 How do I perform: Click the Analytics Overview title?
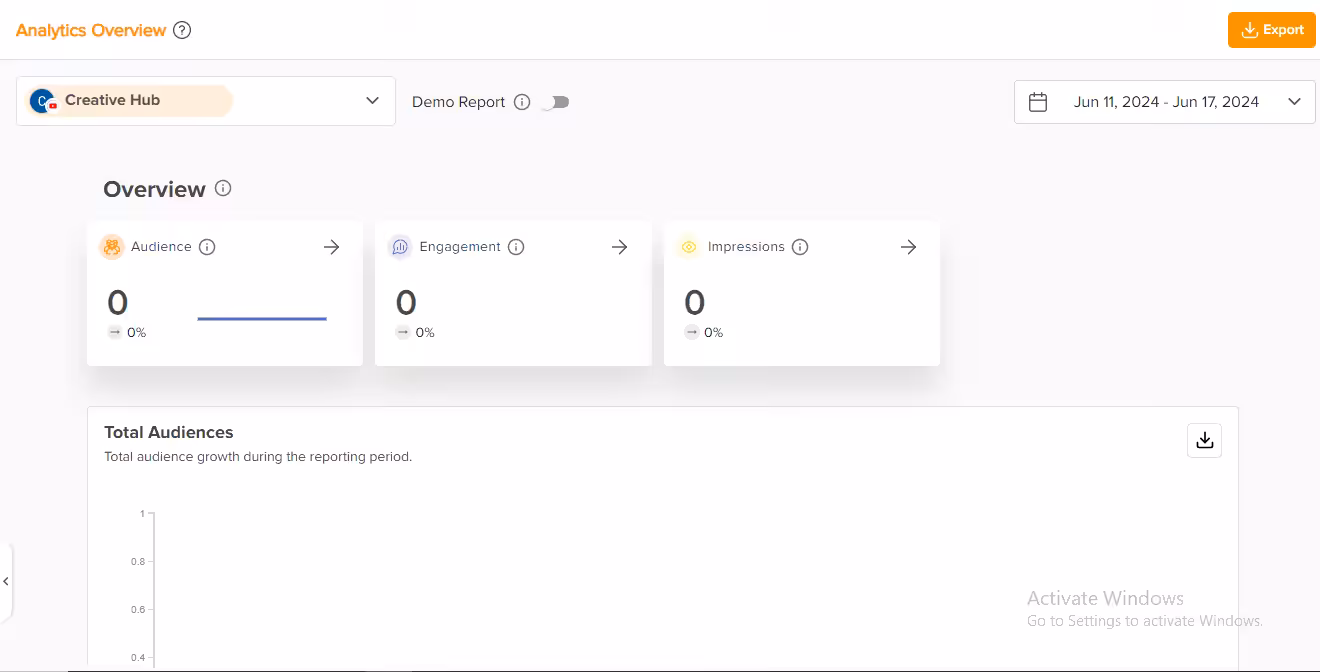pyautogui.click(x=91, y=30)
